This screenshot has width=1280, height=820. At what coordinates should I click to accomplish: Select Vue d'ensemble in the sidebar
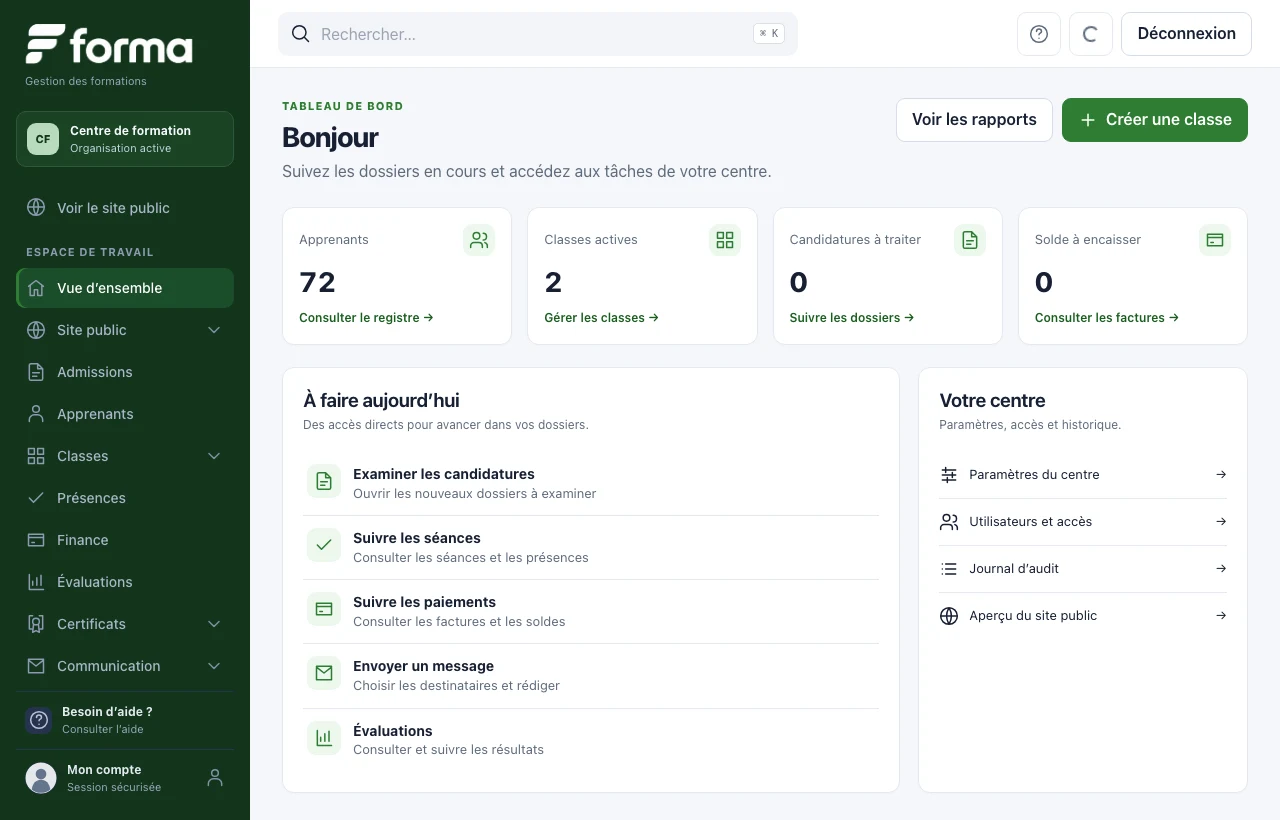[x=125, y=288]
